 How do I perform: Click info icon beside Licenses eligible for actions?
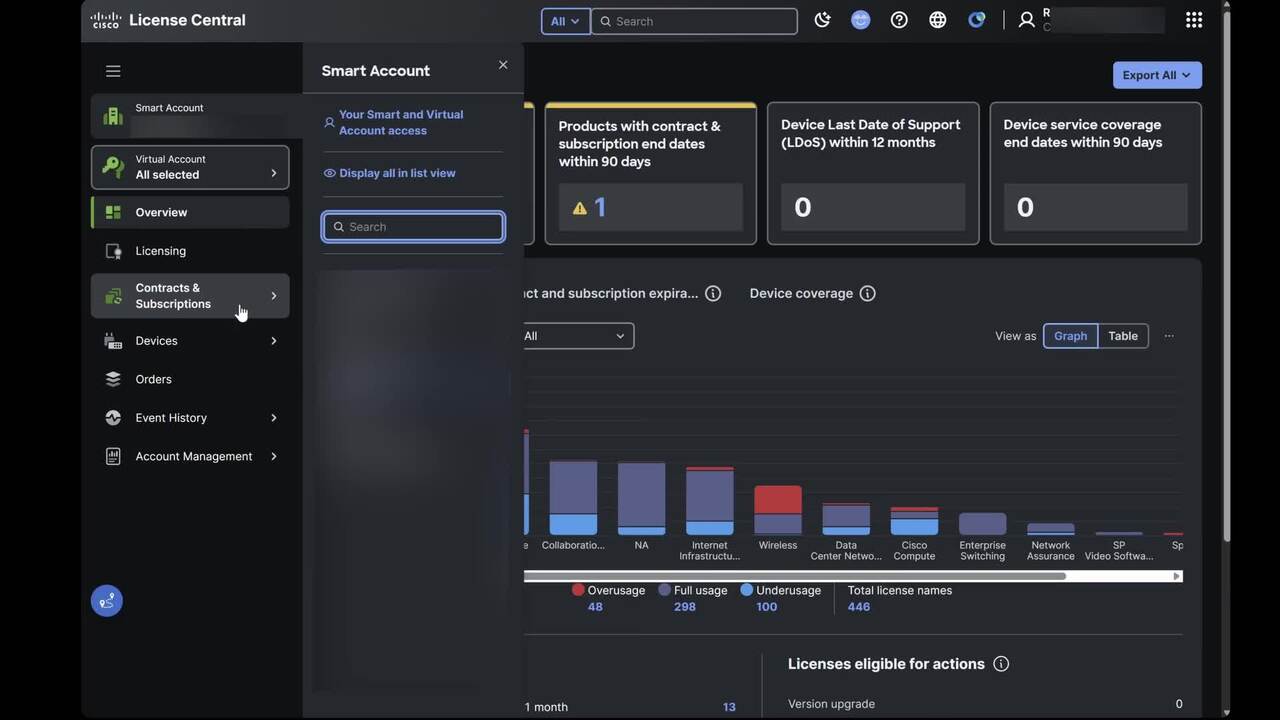pyautogui.click(x=1001, y=664)
